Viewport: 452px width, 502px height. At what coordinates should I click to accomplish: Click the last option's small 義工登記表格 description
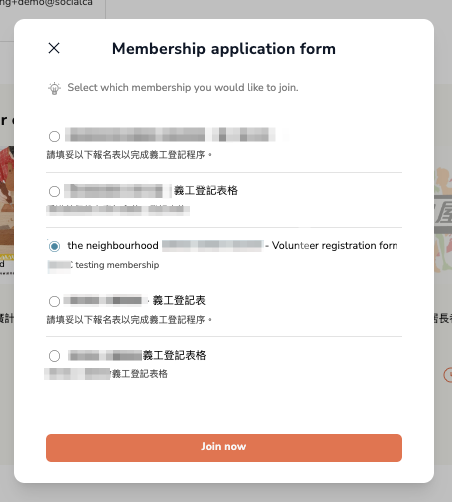click(x=140, y=374)
